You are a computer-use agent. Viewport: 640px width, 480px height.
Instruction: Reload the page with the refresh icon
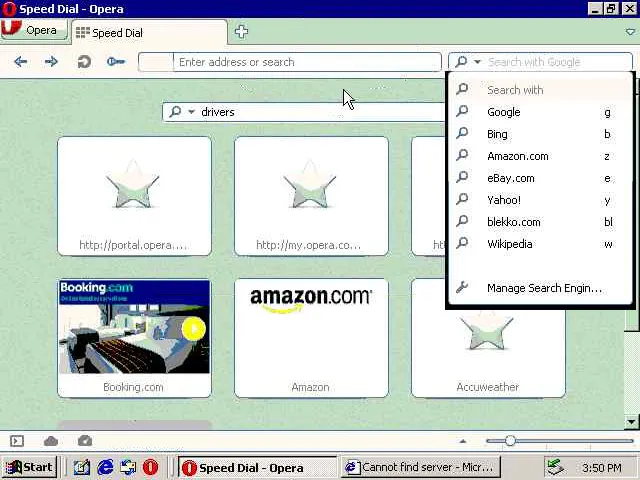(x=84, y=62)
